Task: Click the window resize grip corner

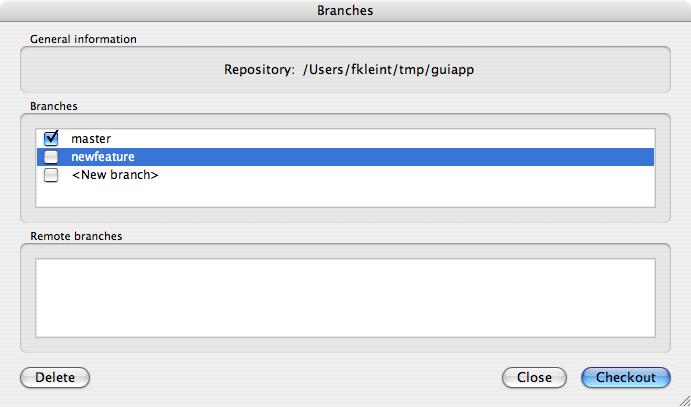Action: pyautogui.click(x=683, y=399)
